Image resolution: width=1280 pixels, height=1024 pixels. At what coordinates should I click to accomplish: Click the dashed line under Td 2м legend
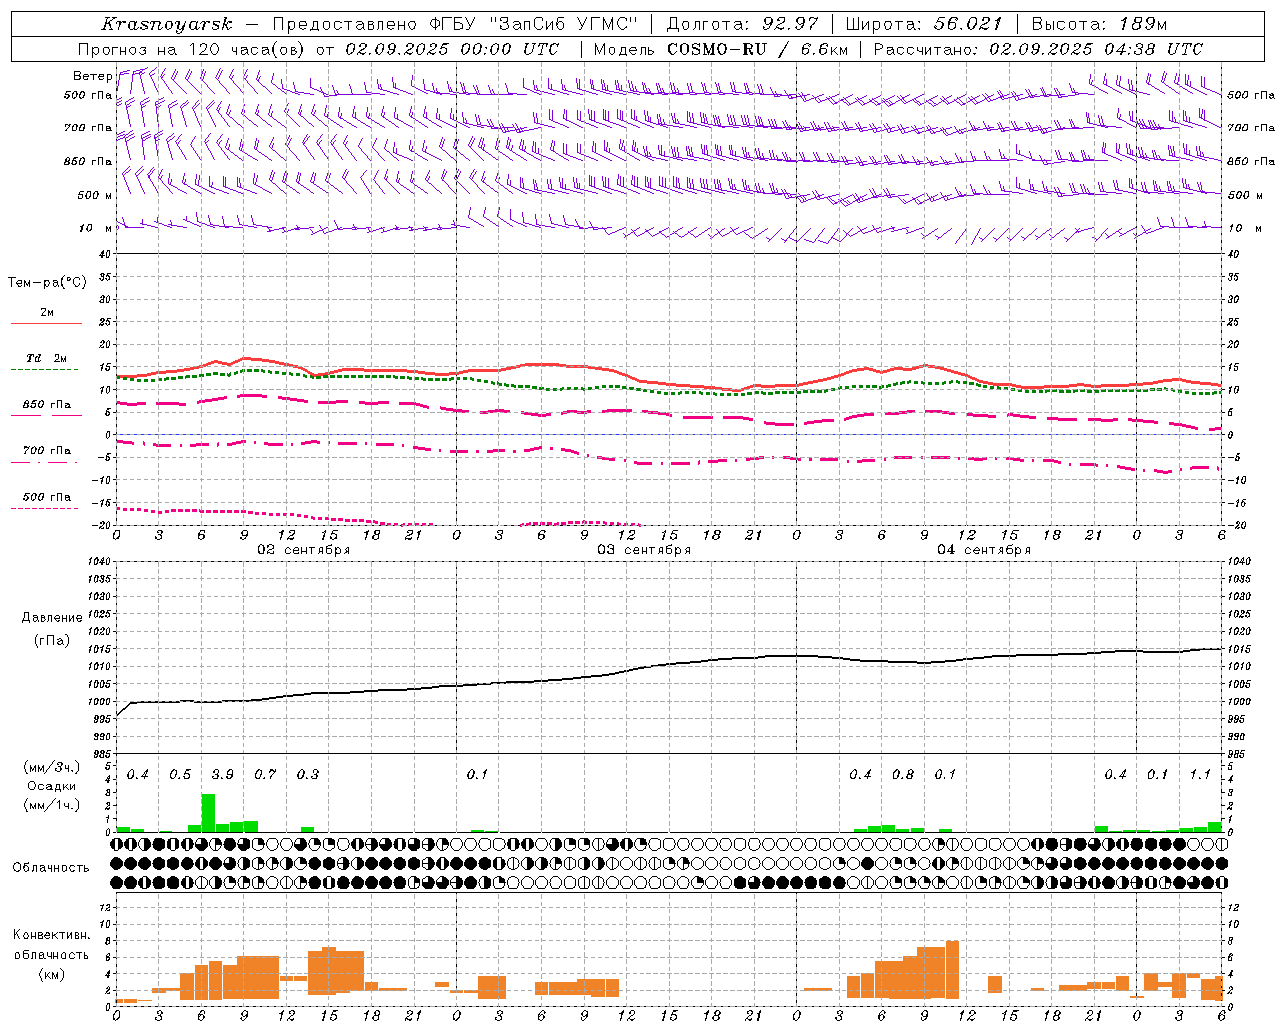pyautogui.click(x=46, y=369)
